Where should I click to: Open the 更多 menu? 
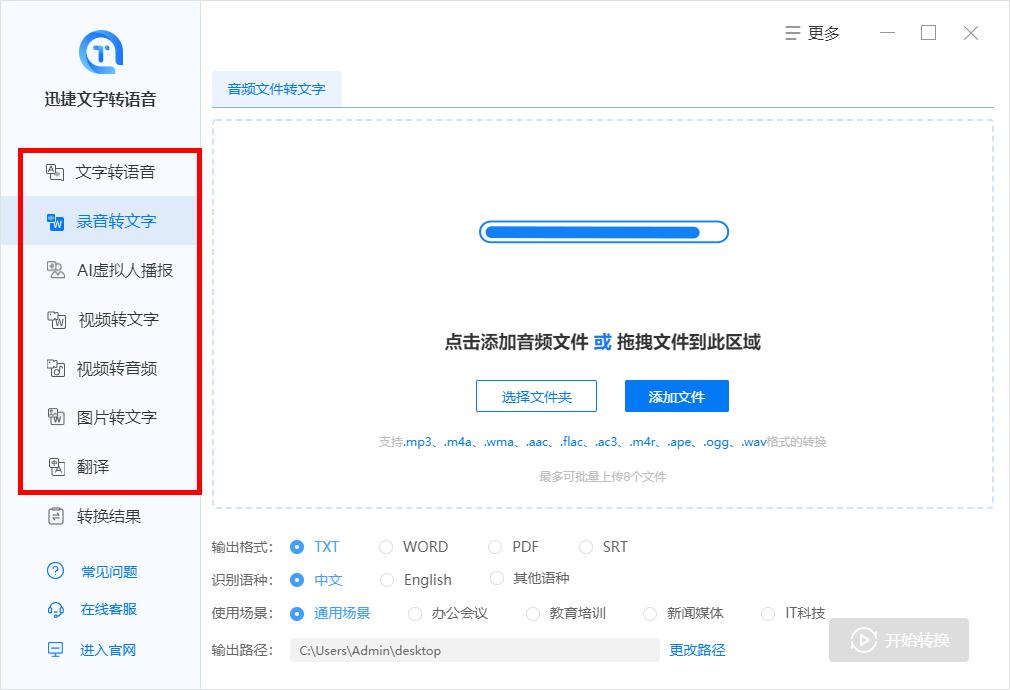coord(812,32)
